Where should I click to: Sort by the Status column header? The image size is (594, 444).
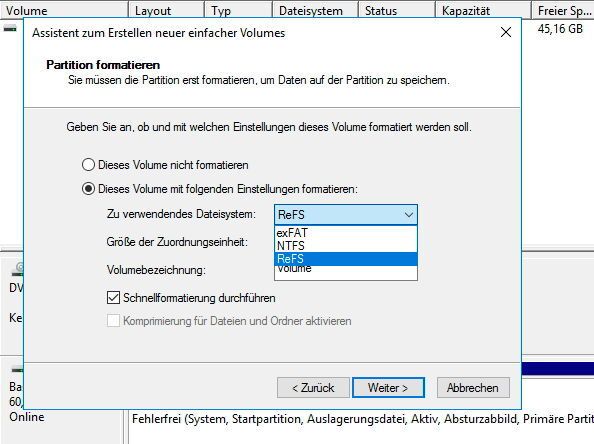pos(397,10)
